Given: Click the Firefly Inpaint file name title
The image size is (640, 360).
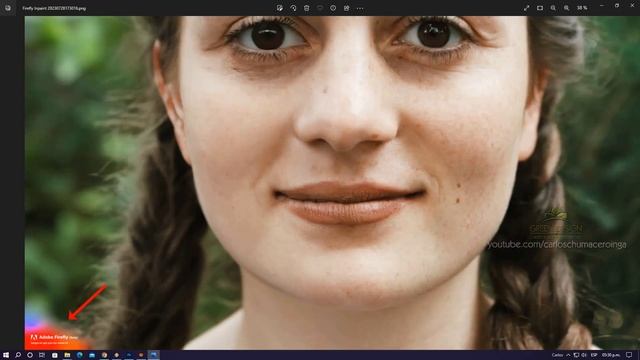Looking at the screenshot, I should point(54,8).
